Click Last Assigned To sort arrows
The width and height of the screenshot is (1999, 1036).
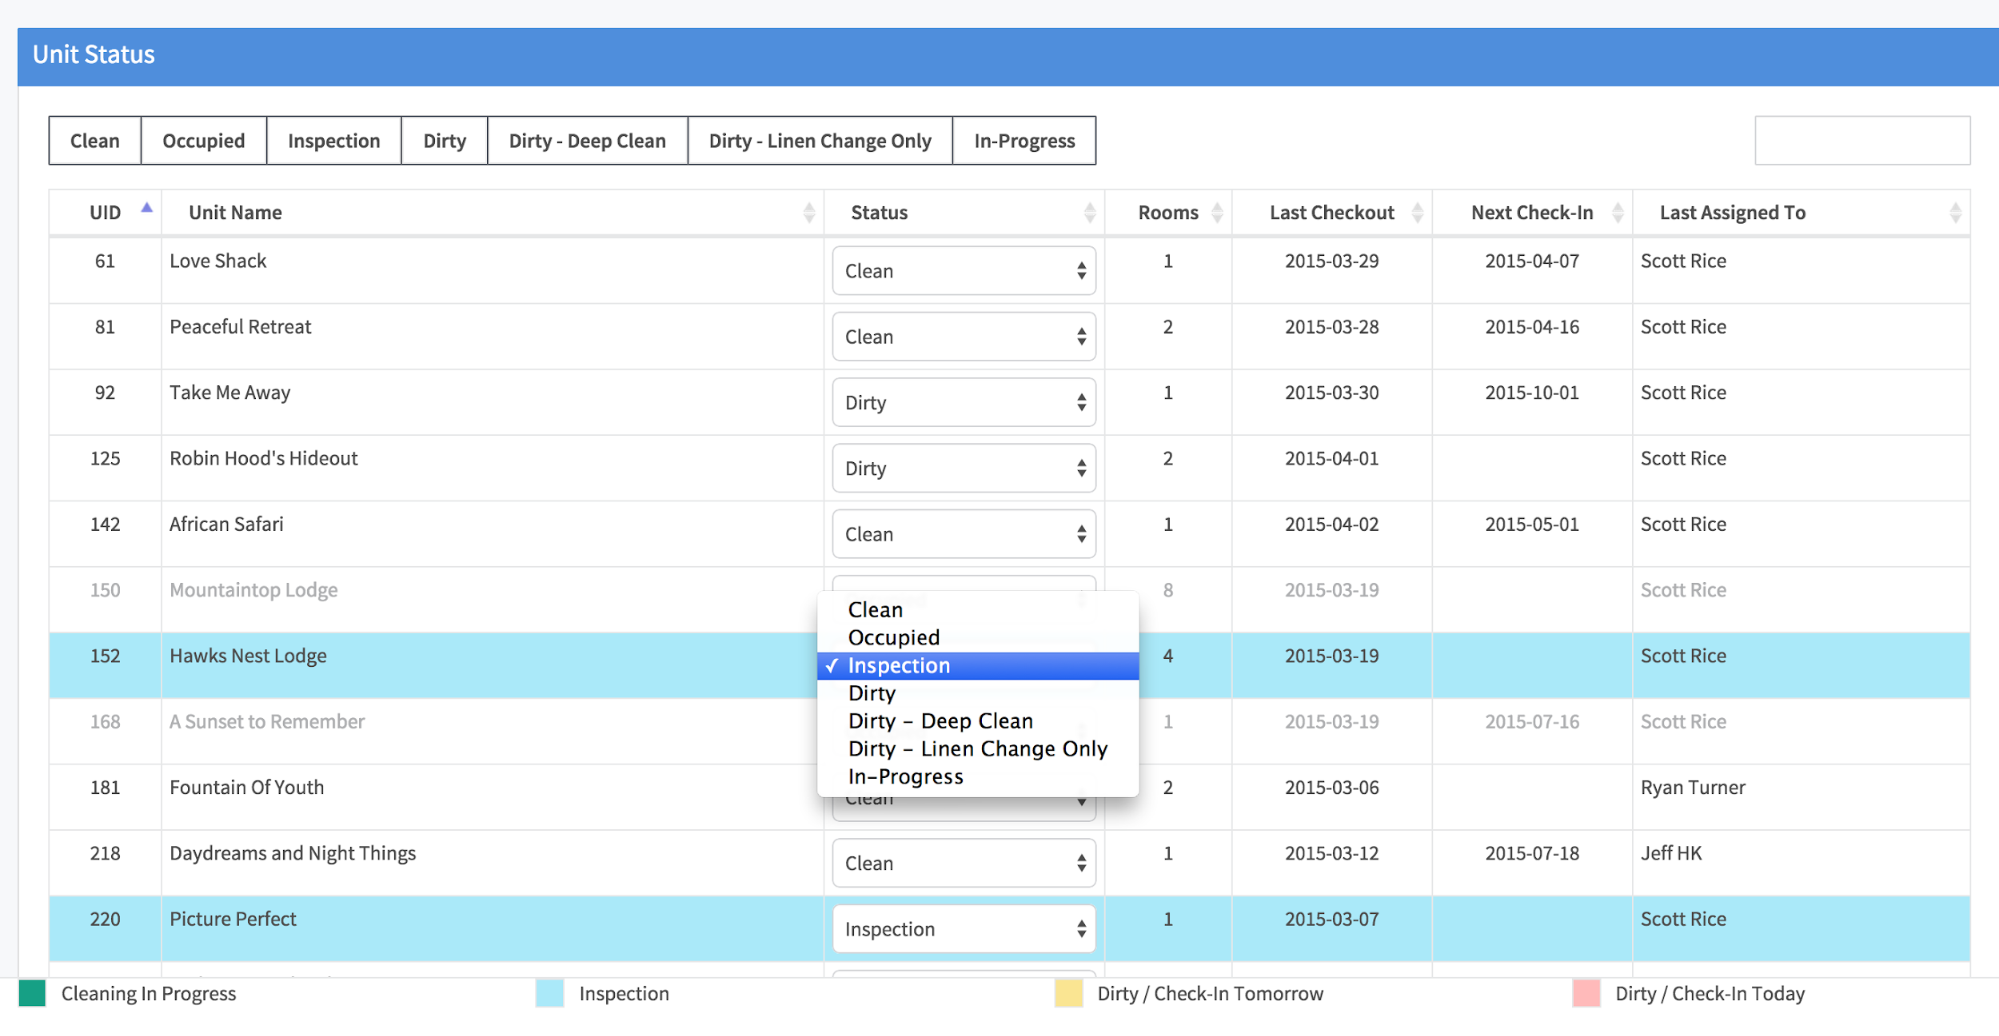pyautogui.click(x=1954, y=212)
